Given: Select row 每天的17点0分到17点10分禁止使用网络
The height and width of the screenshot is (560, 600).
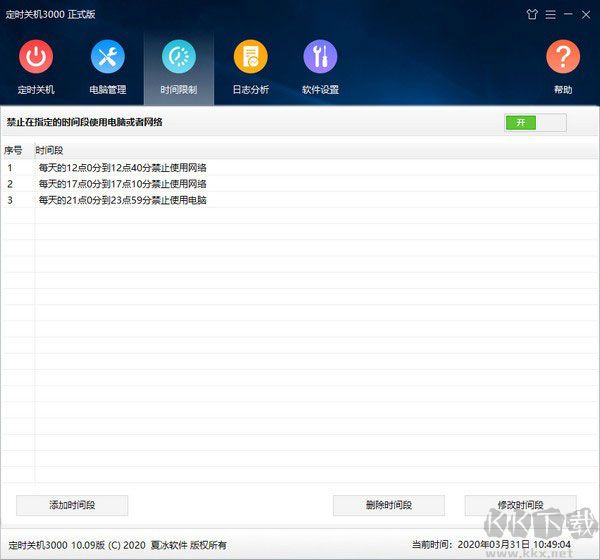Looking at the screenshot, I should click(300, 184).
